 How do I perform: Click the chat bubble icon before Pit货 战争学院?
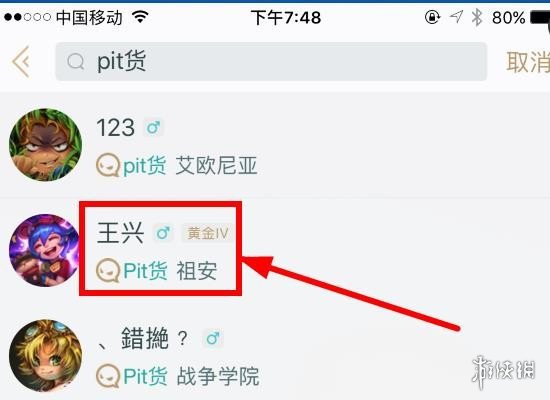108,376
